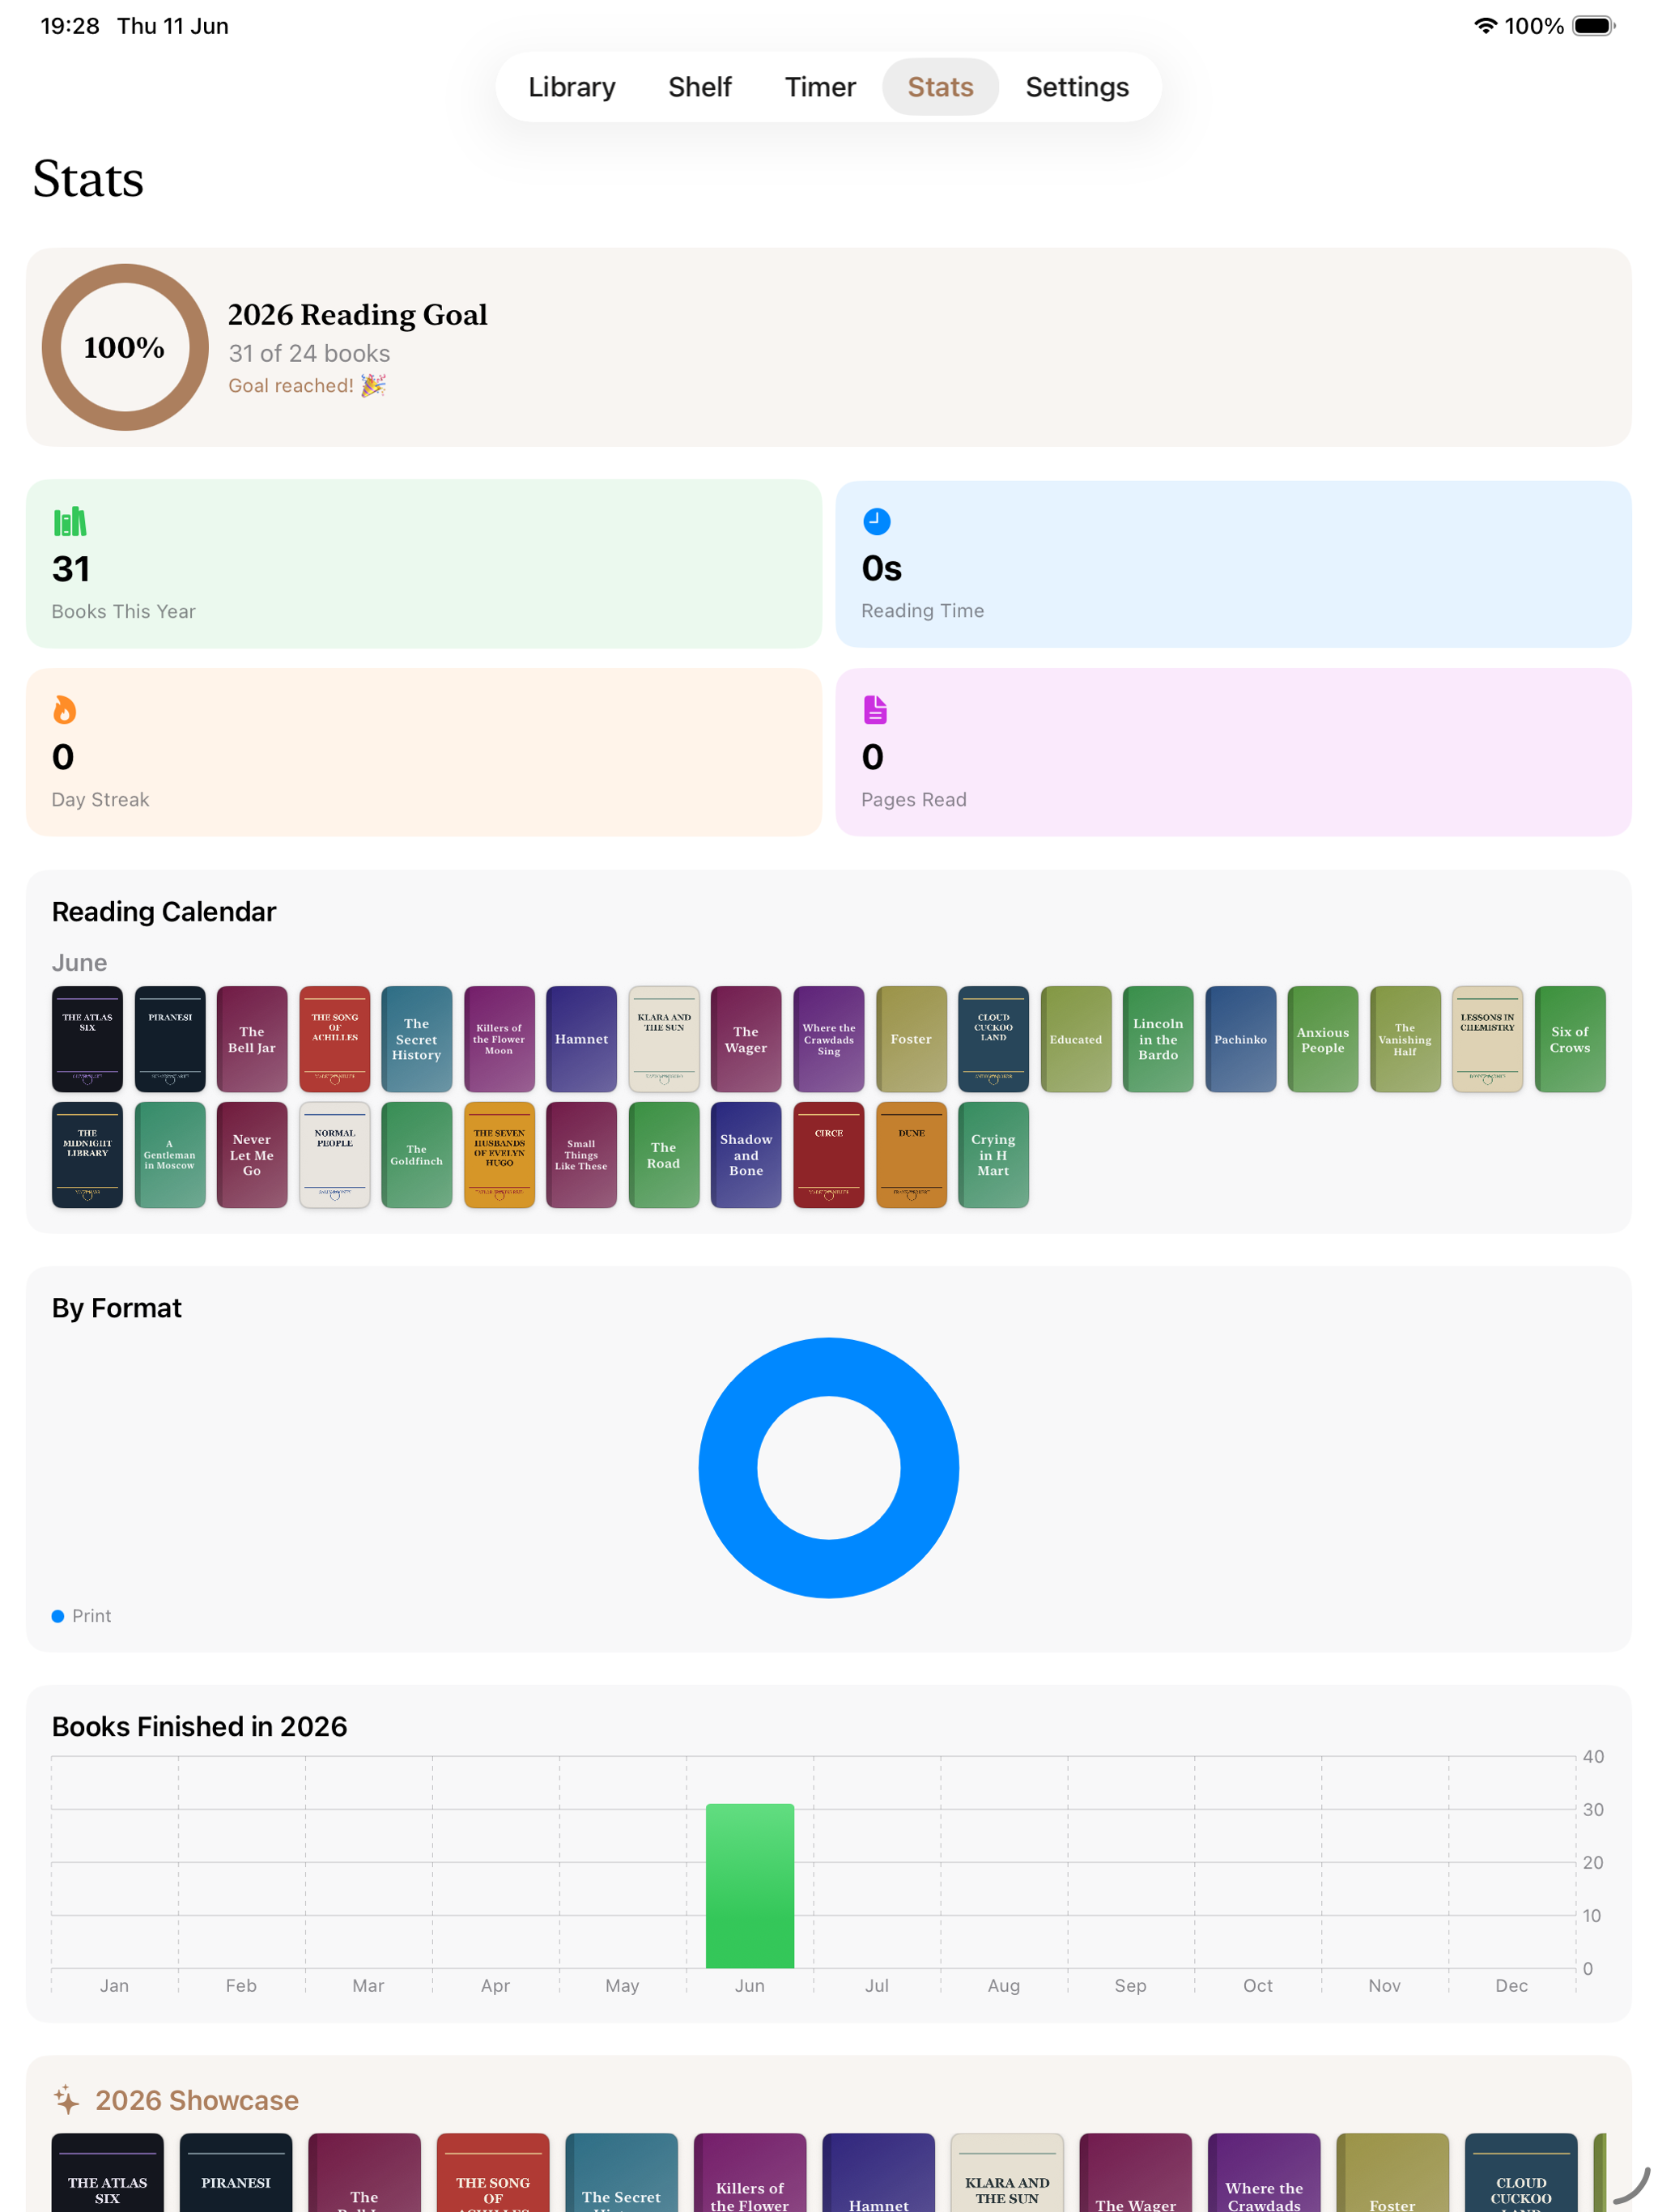Open The Goldfinch book cover
This screenshot has height=2212, width=1658.
(417, 1155)
